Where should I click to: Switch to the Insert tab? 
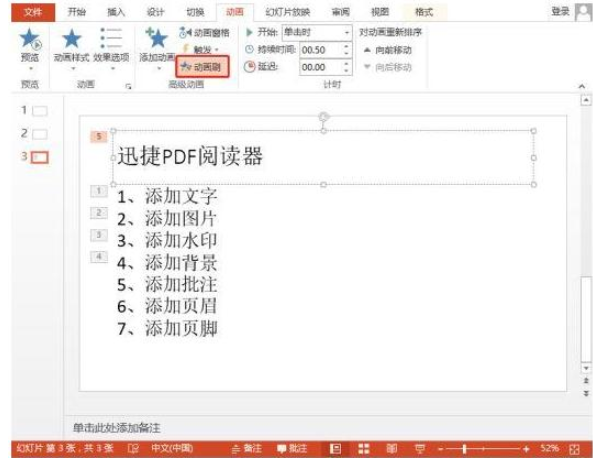116,12
